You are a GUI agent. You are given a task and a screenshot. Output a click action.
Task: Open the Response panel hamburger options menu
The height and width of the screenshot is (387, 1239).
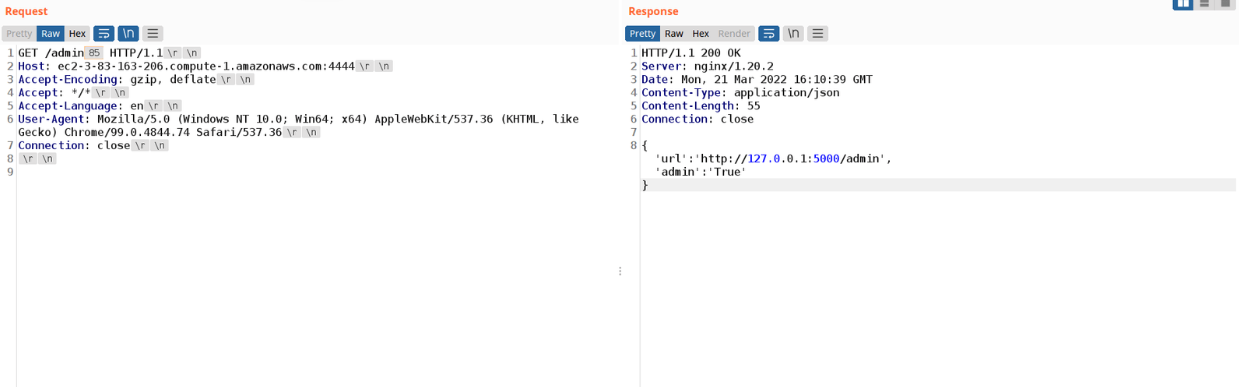818,33
